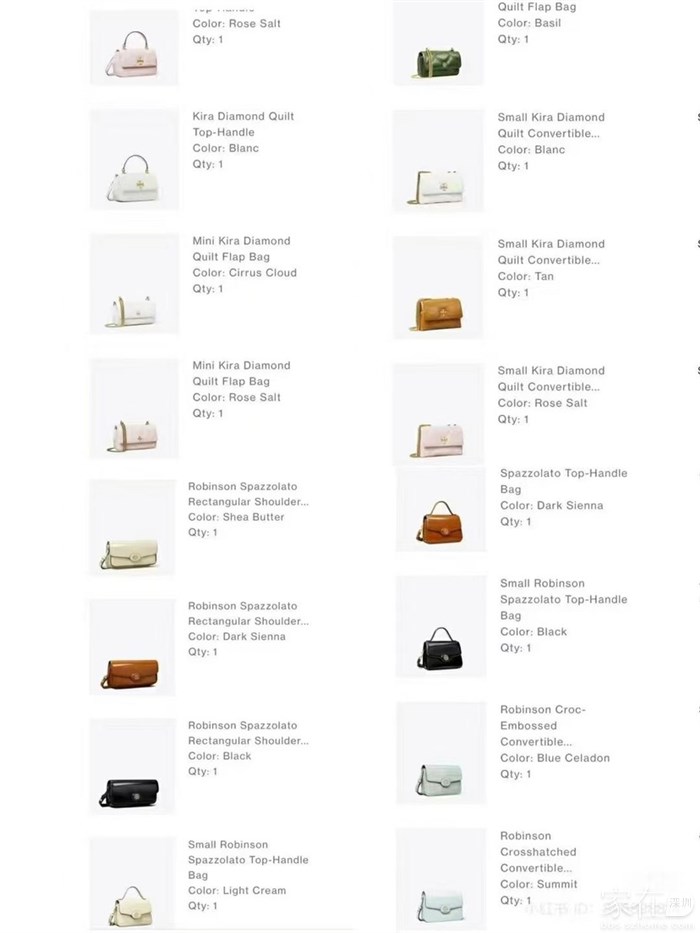The height and width of the screenshot is (933, 700).
Task: Open the Small Kira Rose Salt Convertible thumbnail
Action: tap(439, 414)
